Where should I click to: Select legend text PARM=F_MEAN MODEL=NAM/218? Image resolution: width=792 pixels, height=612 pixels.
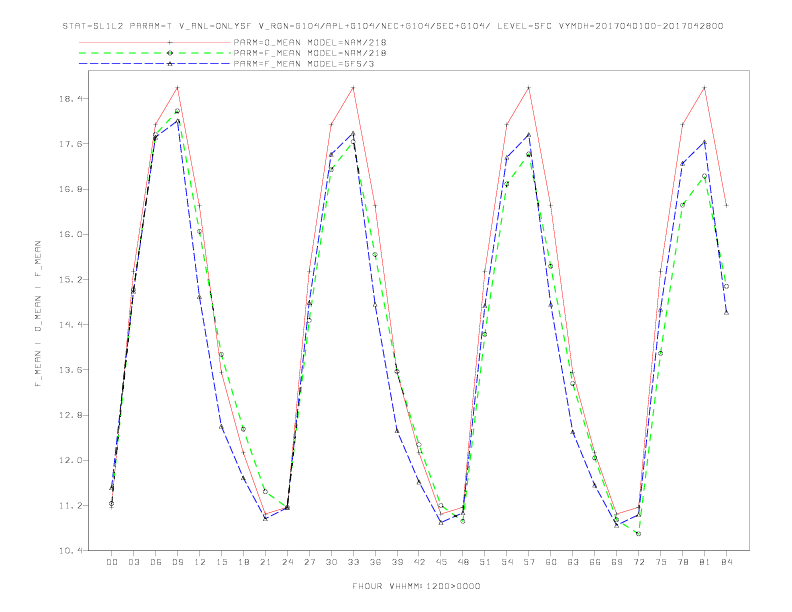(310, 53)
